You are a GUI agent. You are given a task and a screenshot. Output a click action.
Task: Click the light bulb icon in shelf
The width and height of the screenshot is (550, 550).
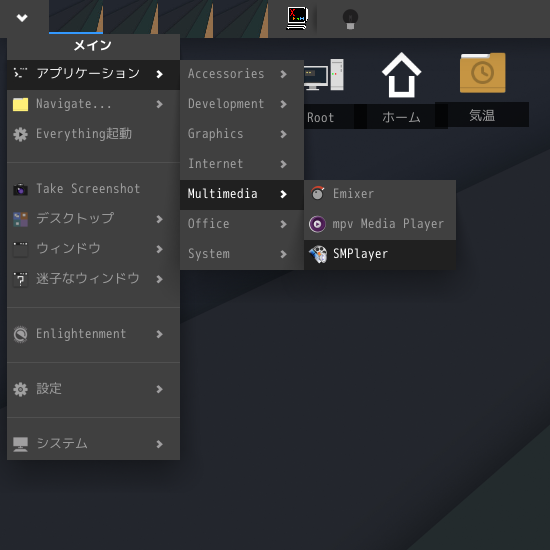coord(350,19)
